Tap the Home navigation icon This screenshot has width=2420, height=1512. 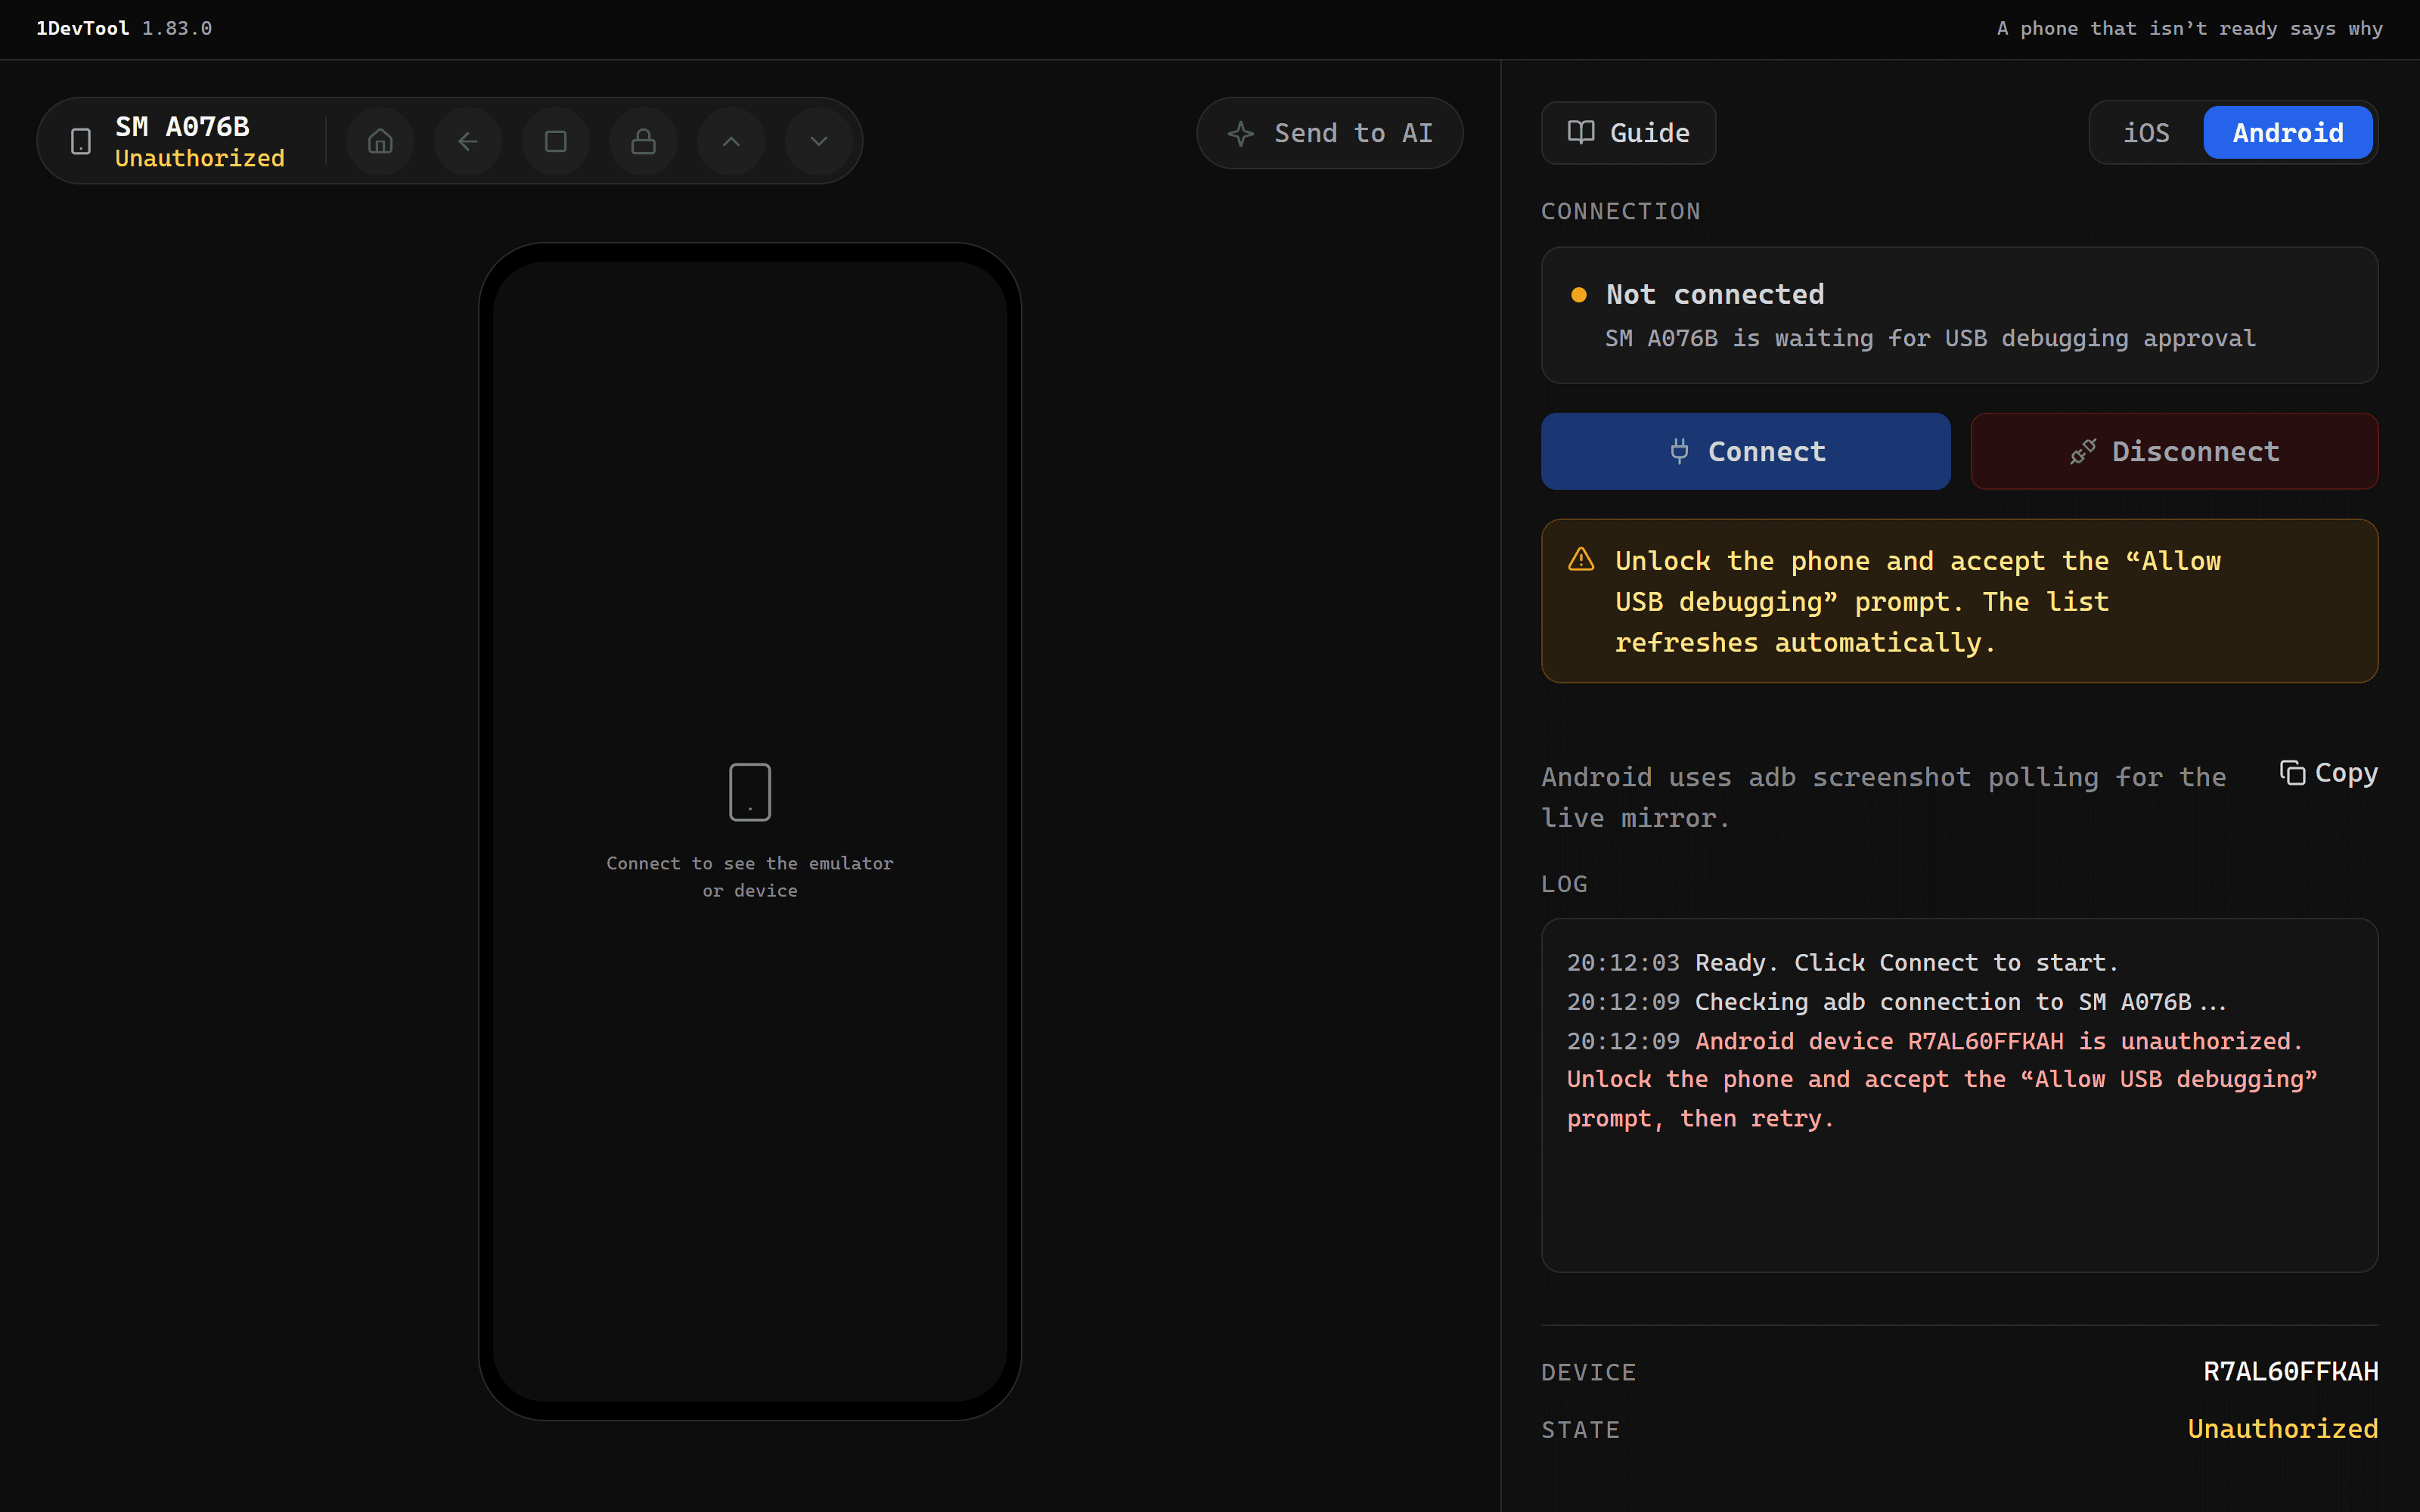click(380, 141)
